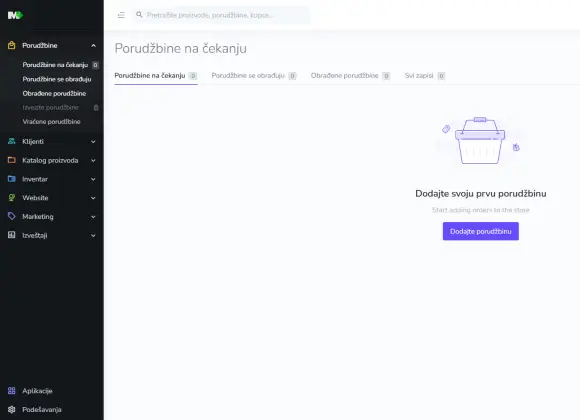The height and width of the screenshot is (420, 580).
Task: Click the Dodajte porudžbinu button
Action: coord(480,231)
